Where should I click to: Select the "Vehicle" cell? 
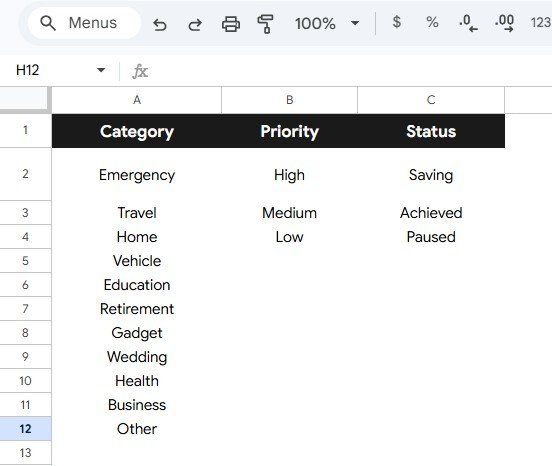point(137,261)
